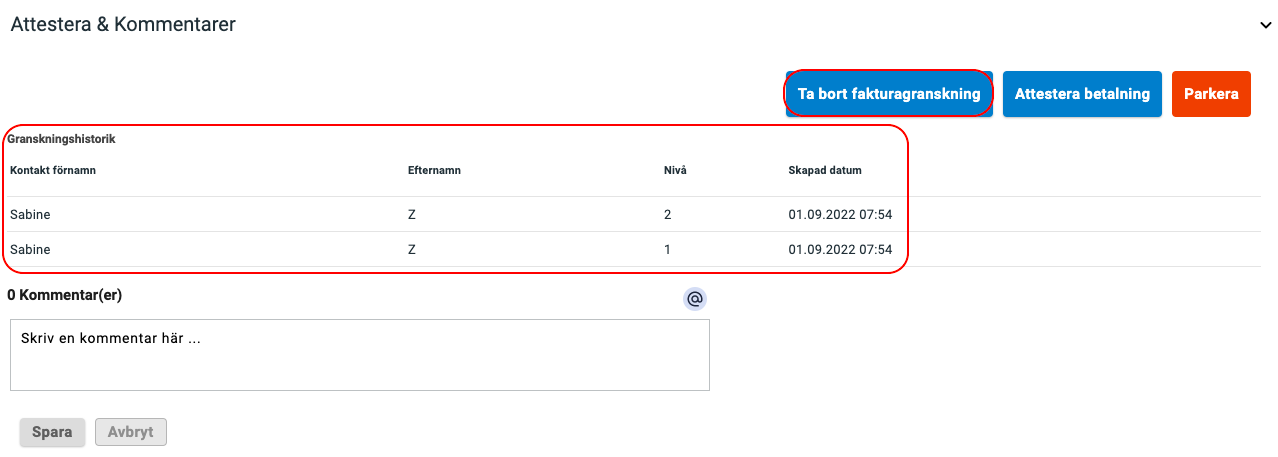Click the Nivå column header
This screenshot has width=1278, height=457.
click(675, 170)
